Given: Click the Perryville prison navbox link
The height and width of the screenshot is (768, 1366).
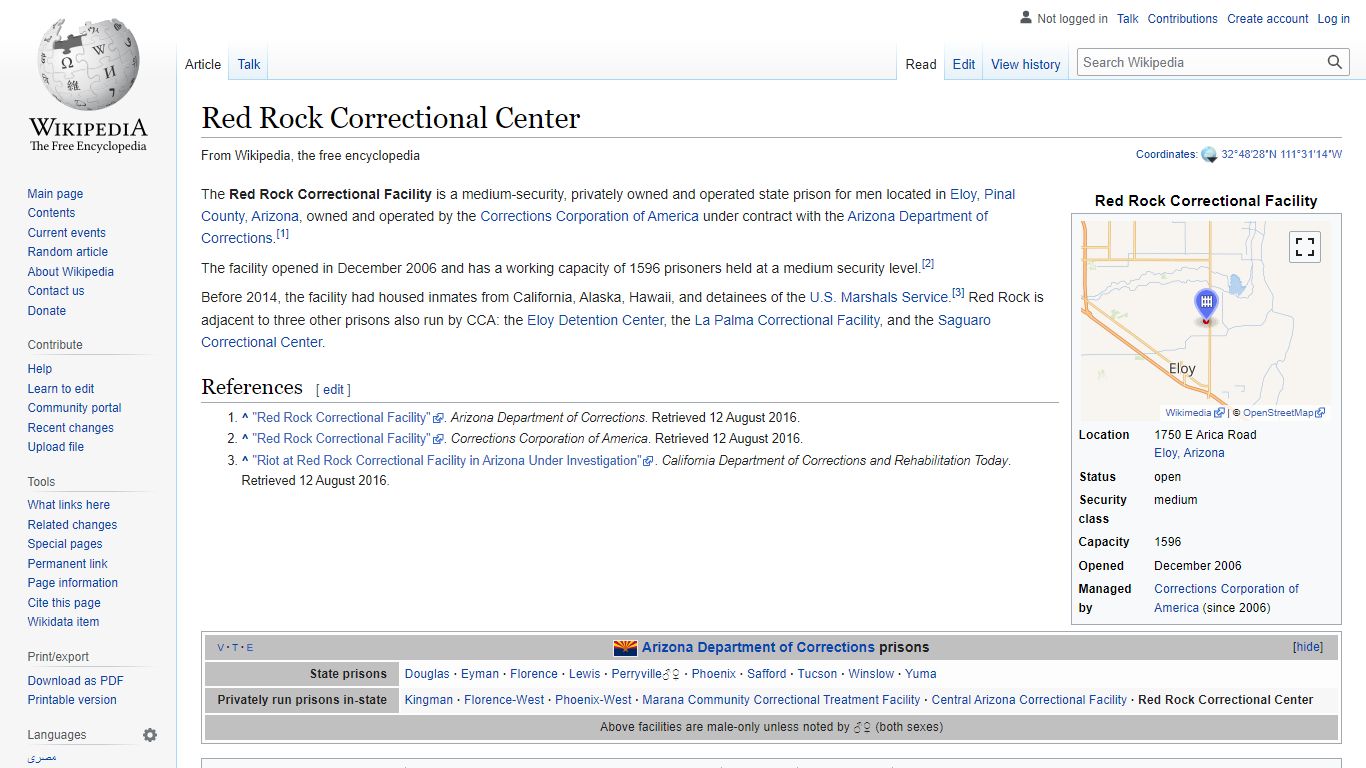Looking at the screenshot, I should tap(636, 674).
